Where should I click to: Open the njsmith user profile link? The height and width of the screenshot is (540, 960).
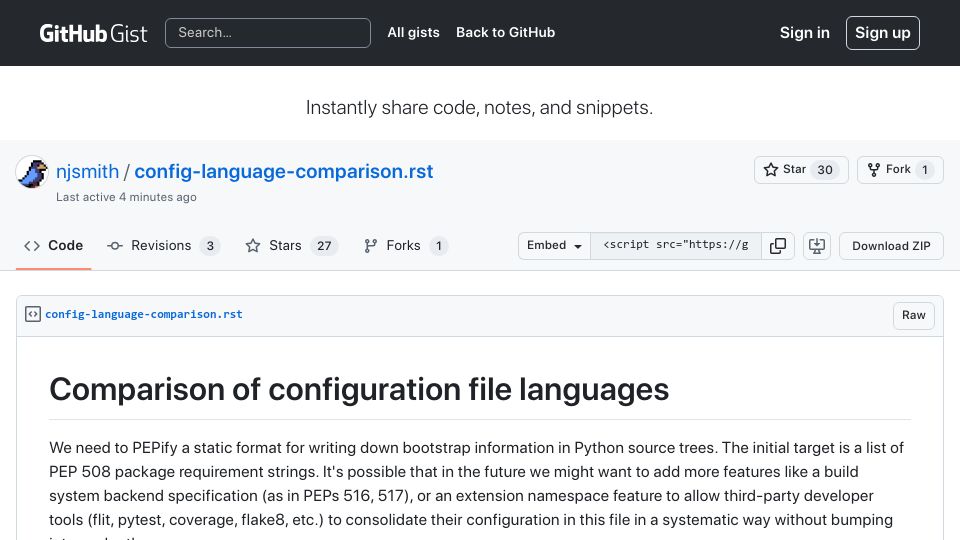coord(88,171)
